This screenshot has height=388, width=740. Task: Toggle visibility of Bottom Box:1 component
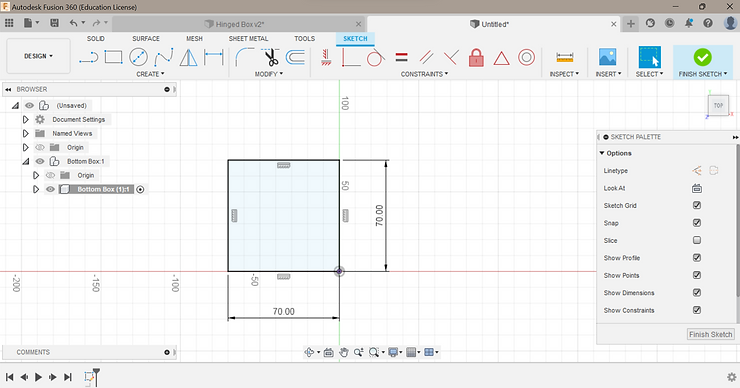40,161
